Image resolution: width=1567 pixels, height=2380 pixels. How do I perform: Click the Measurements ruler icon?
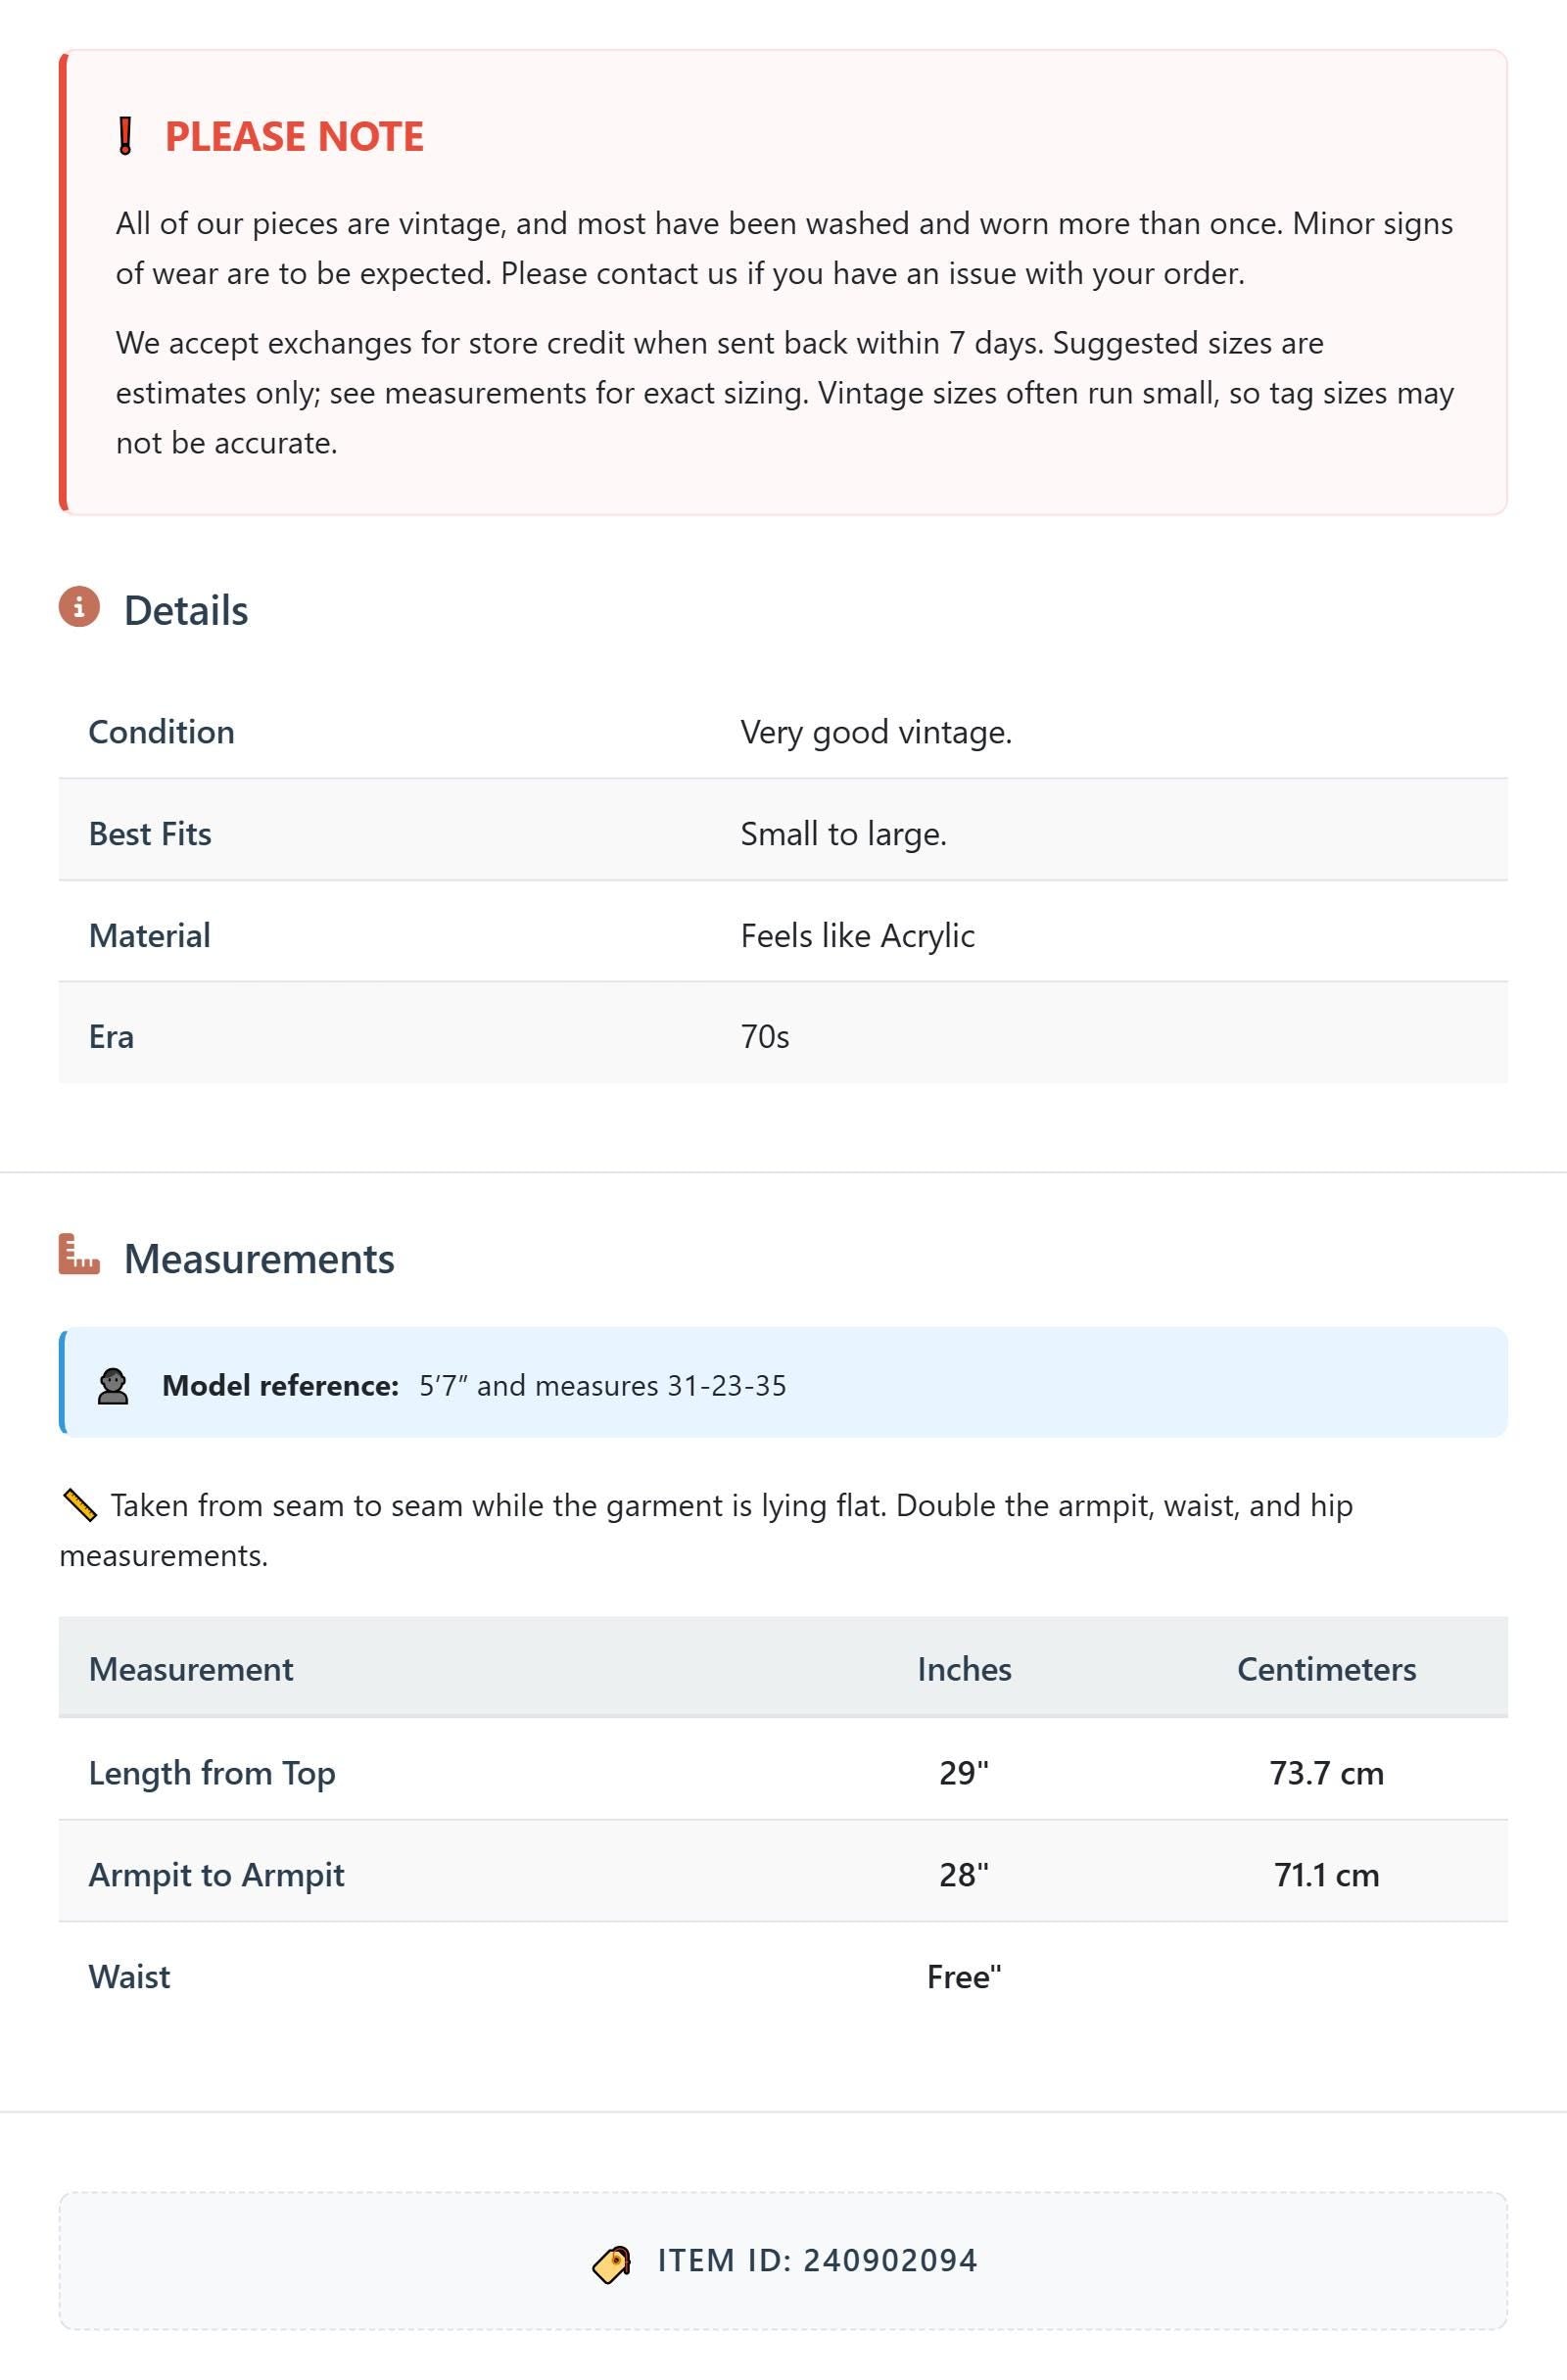79,1254
